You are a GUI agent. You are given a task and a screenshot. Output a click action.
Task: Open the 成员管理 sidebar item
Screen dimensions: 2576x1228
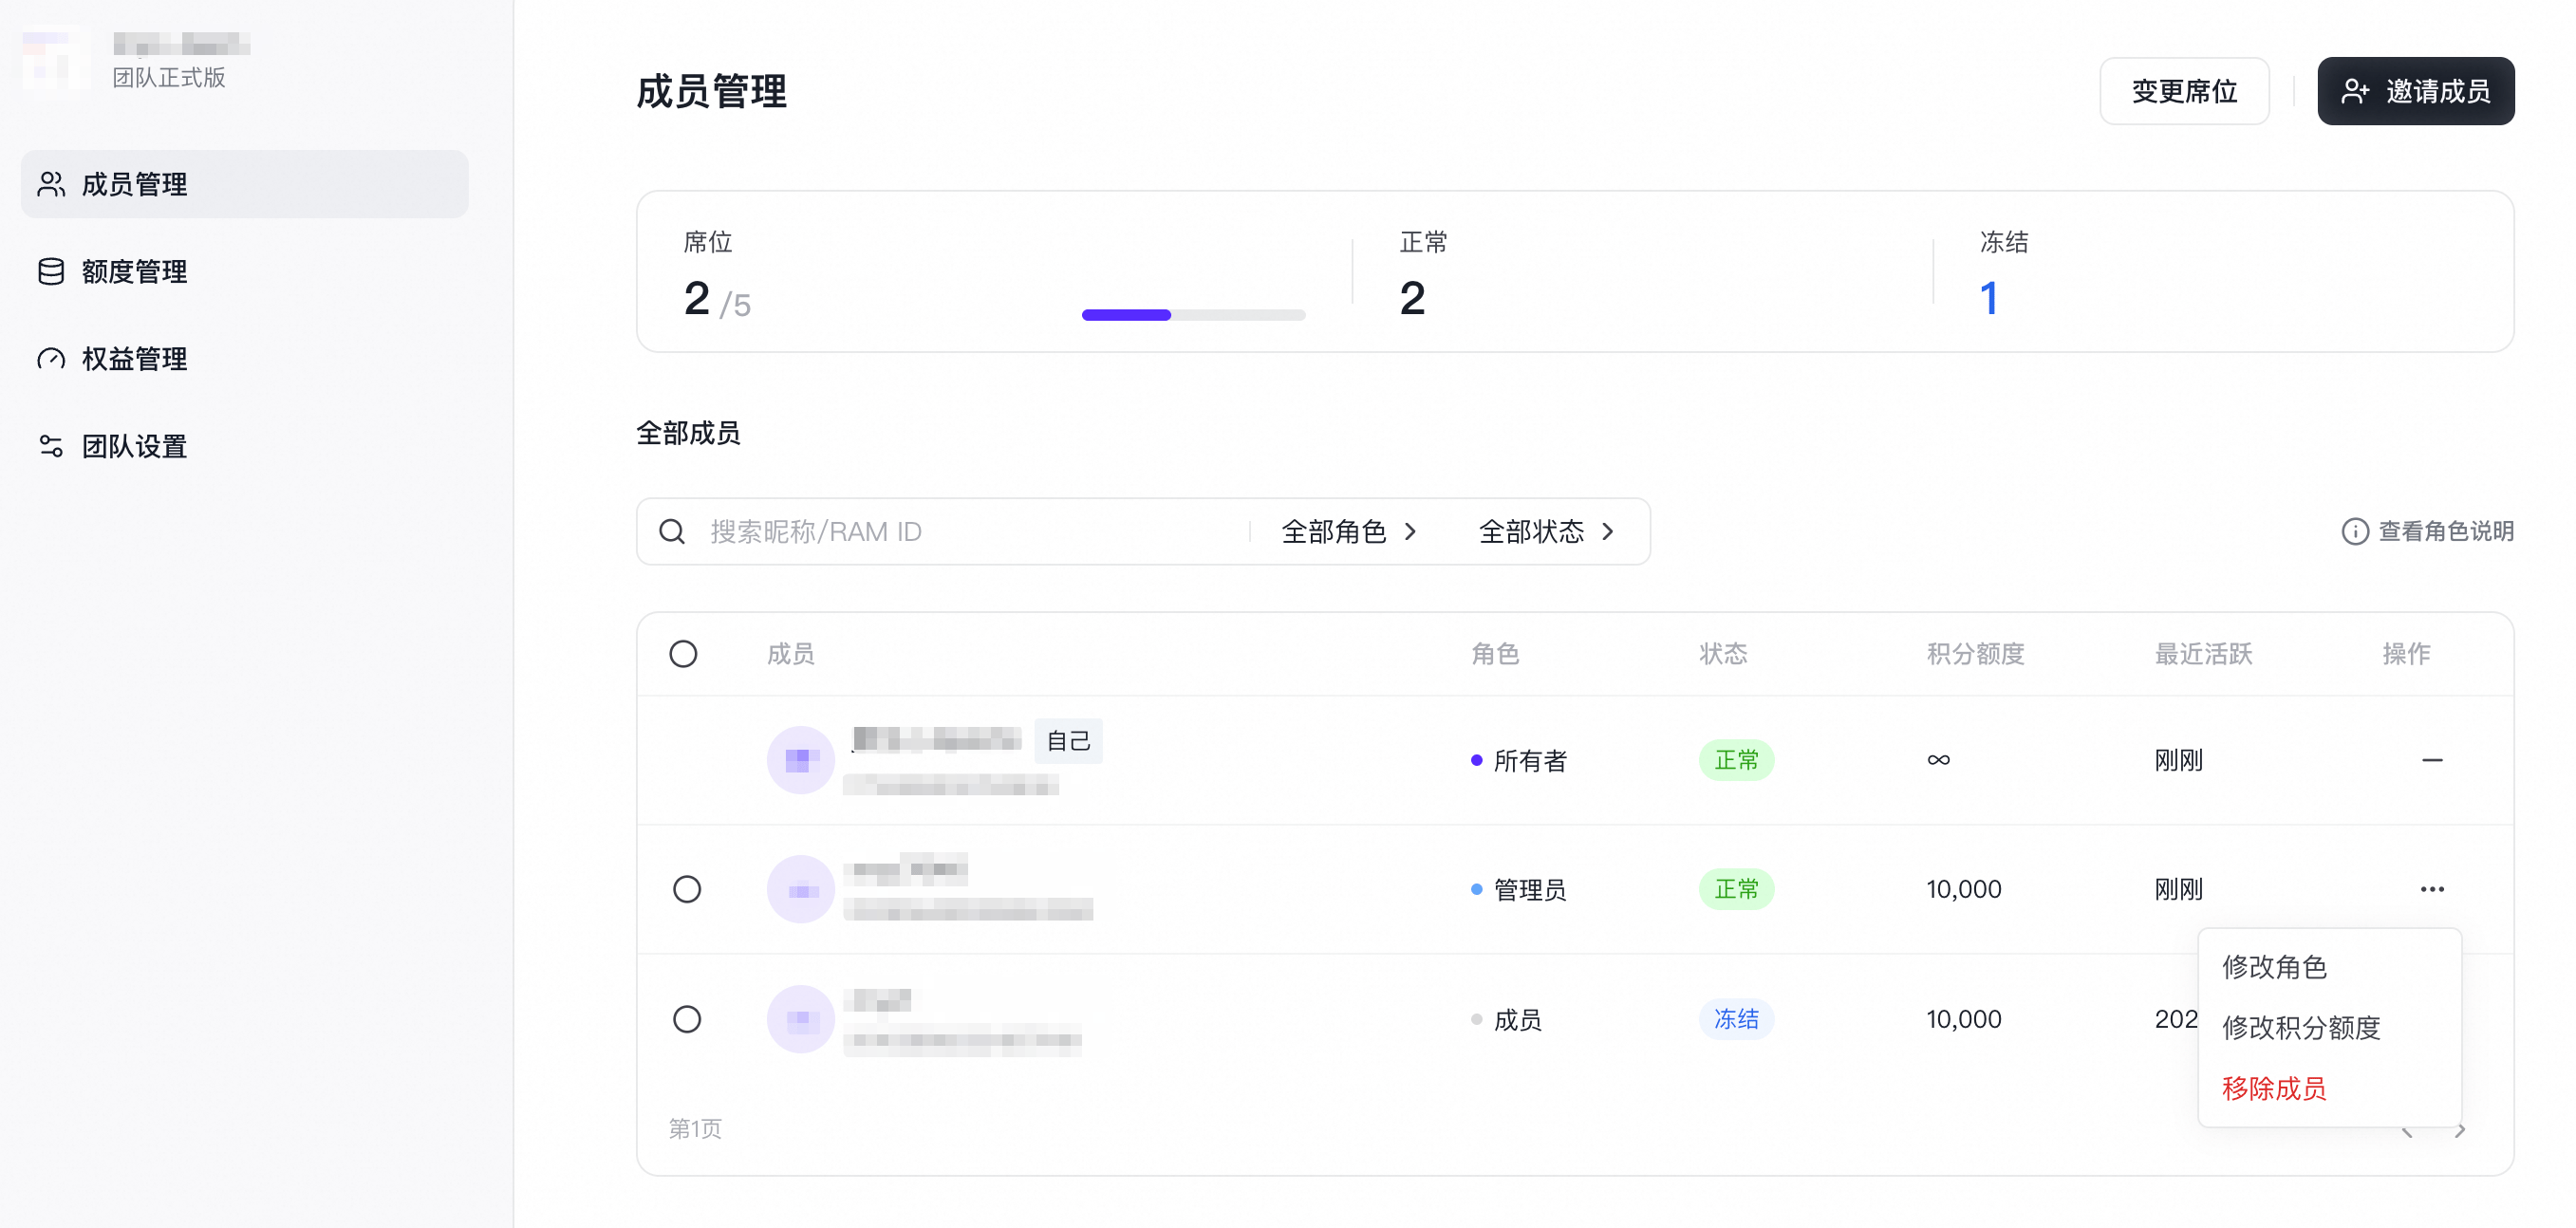244,184
